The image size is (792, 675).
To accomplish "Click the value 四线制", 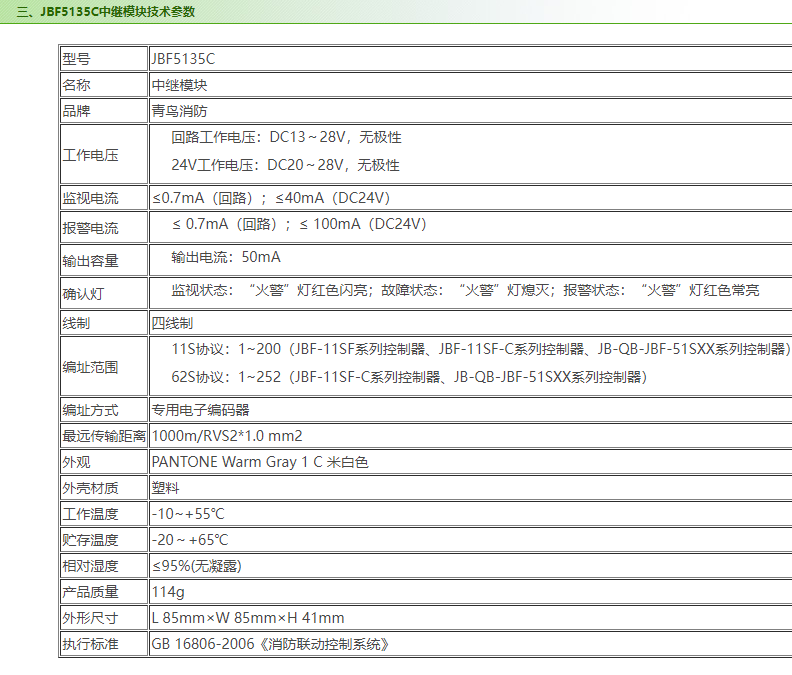I will click(172, 323).
